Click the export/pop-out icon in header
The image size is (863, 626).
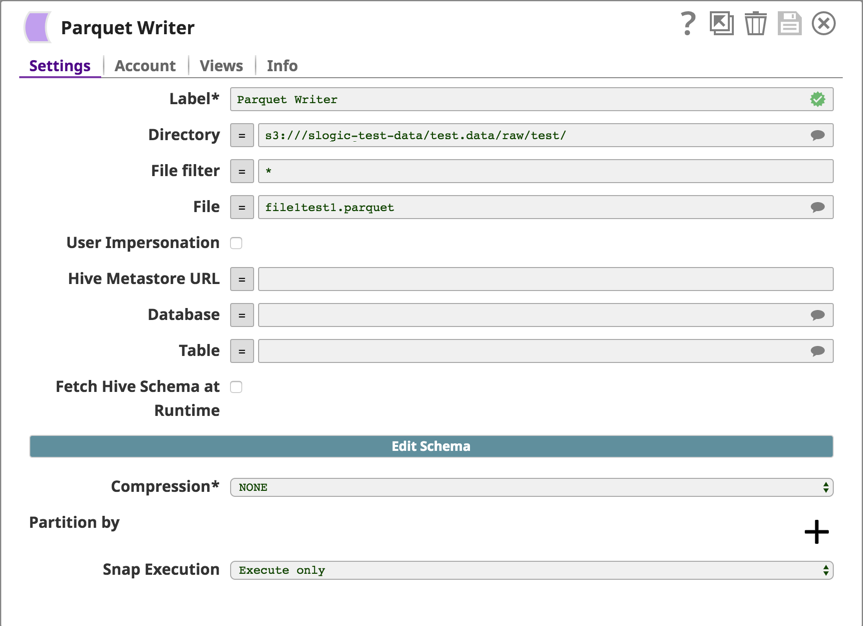tap(721, 24)
